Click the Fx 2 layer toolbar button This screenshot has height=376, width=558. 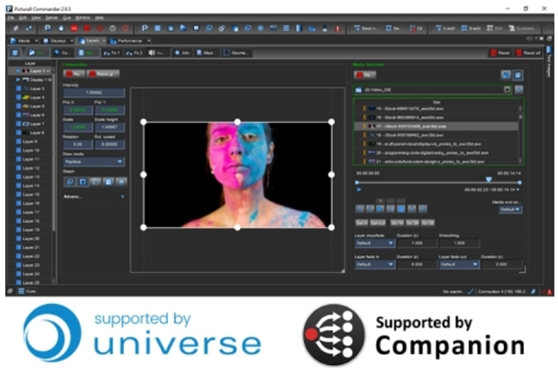click(x=134, y=53)
